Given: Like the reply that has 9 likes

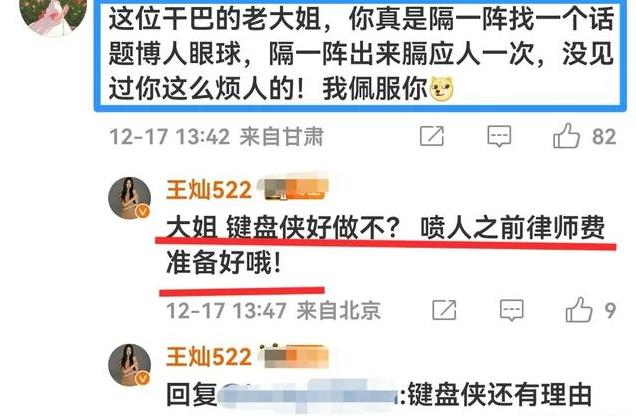Looking at the screenshot, I should 579,310.
